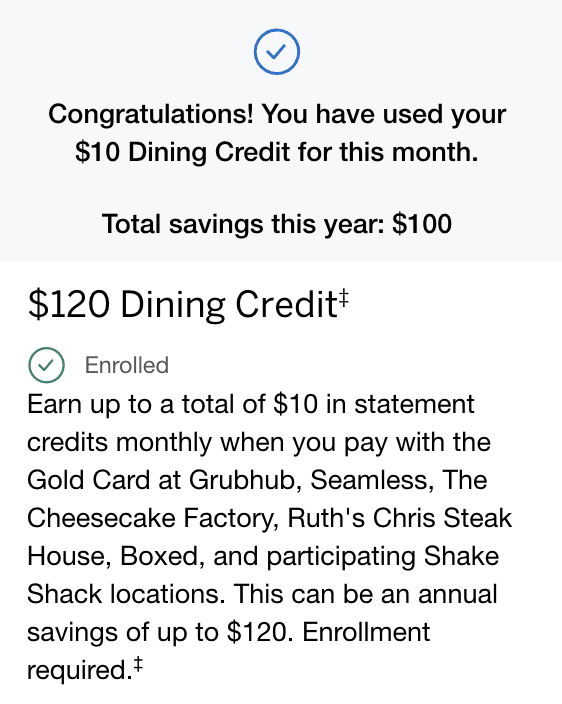
Task: Click the Total savings this year: $100 line
Action: (277, 224)
